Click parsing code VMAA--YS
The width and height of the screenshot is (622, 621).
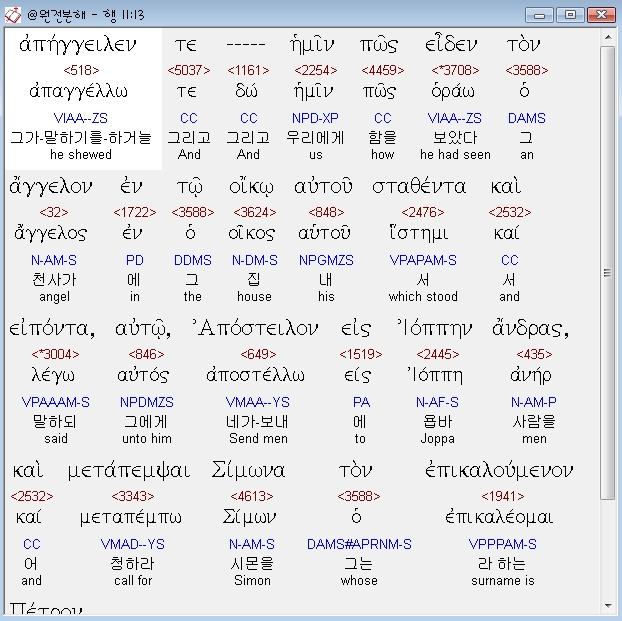click(x=258, y=402)
